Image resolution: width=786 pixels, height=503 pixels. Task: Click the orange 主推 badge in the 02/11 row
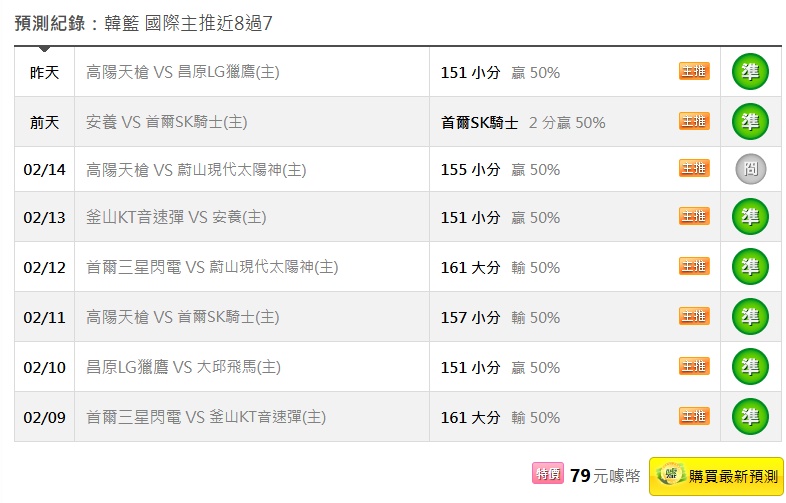(x=694, y=317)
